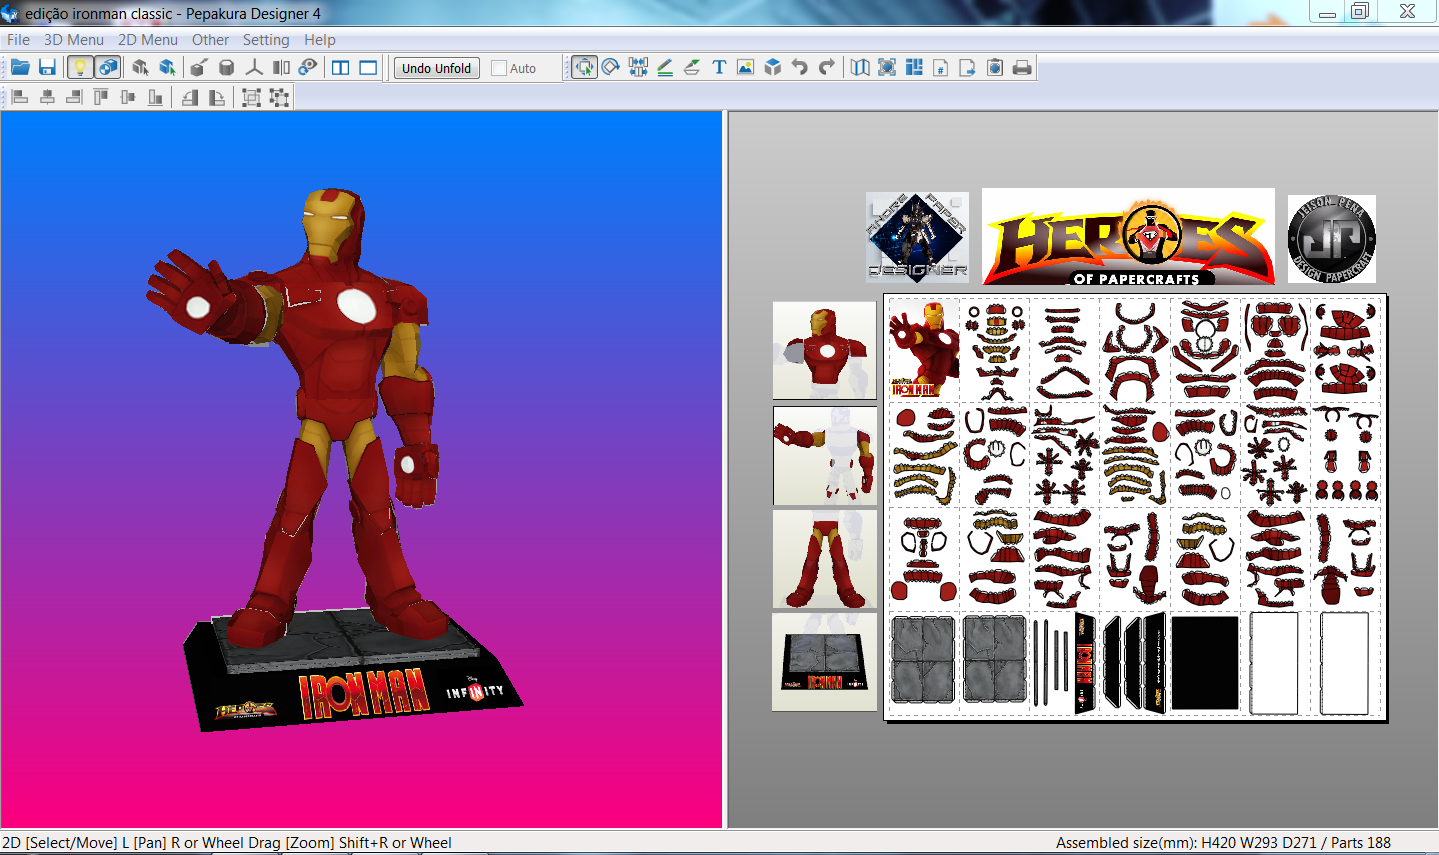Image resolution: width=1439 pixels, height=855 pixels.
Task: Click the Heroes of Papercrafts logo image
Action: pos(1128,237)
